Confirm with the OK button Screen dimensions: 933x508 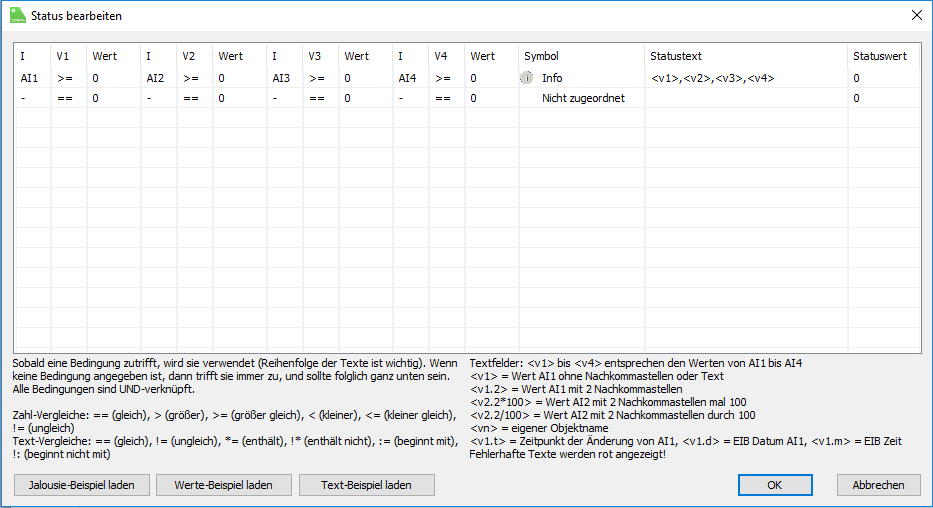click(x=775, y=485)
